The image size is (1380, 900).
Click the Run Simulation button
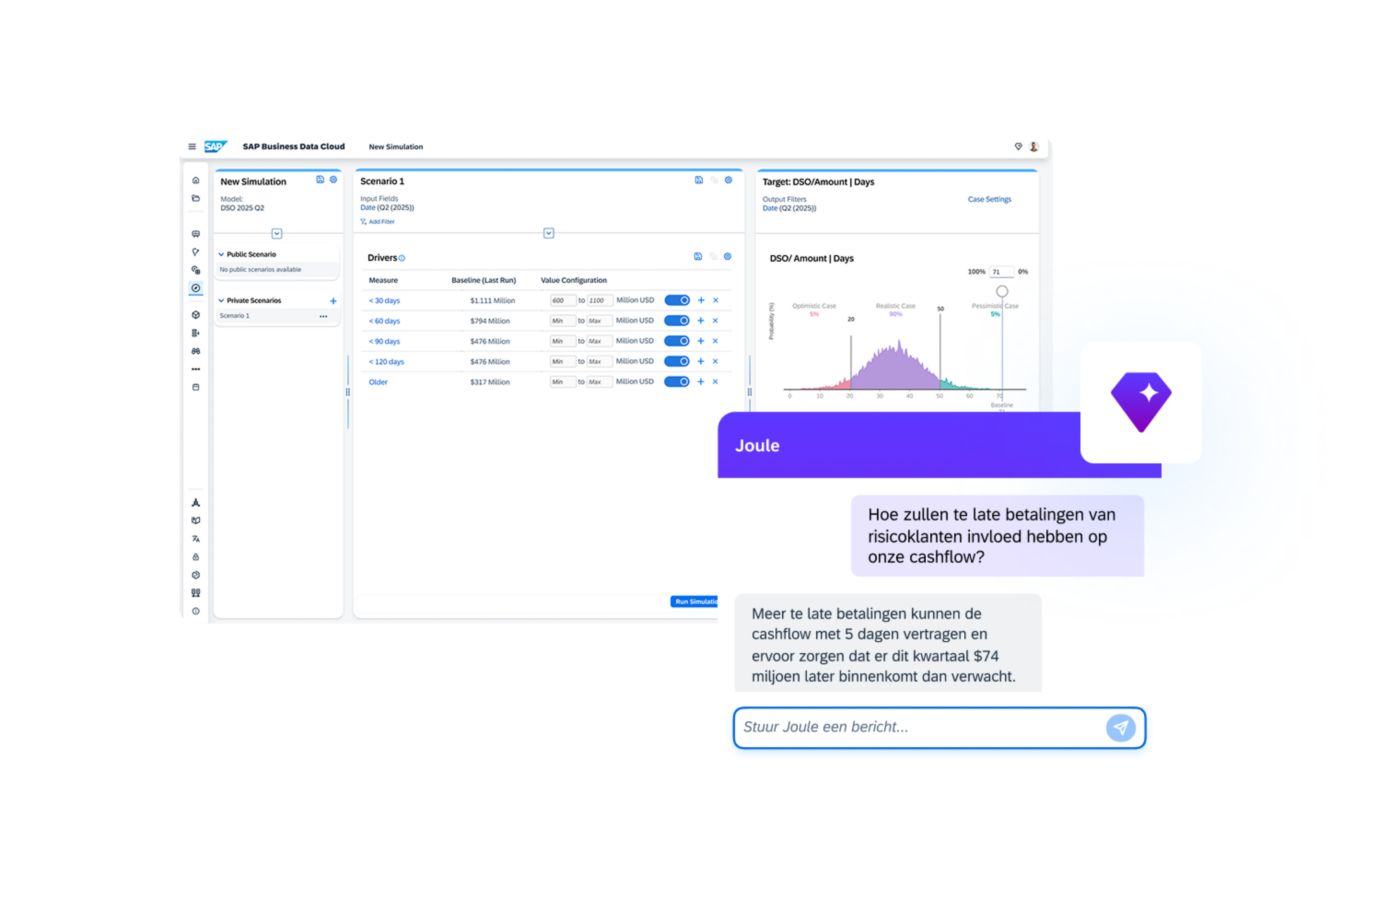pyautogui.click(x=694, y=602)
